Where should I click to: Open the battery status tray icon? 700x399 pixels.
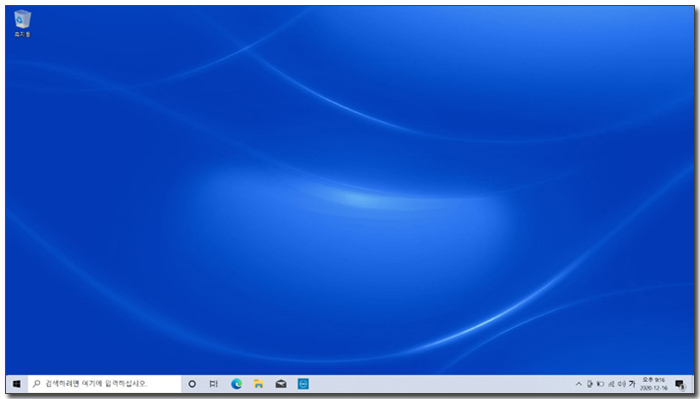[x=600, y=384]
